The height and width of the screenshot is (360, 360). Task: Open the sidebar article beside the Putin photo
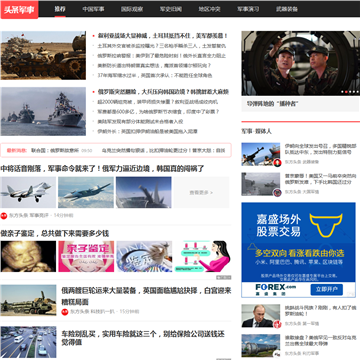click(320, 310)
